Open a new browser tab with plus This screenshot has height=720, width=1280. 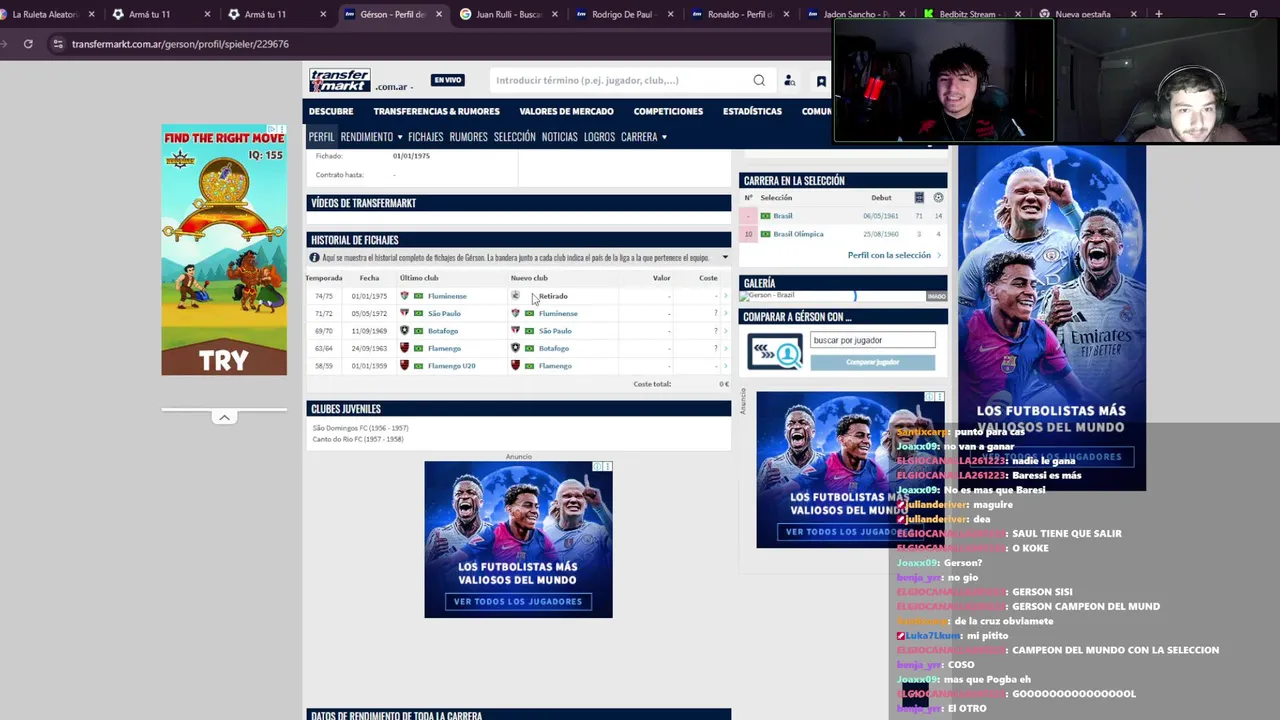pos(1158,14)
